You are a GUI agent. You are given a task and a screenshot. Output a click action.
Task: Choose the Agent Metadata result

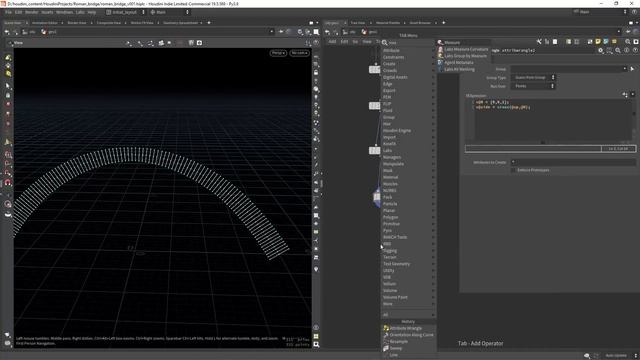463,62
